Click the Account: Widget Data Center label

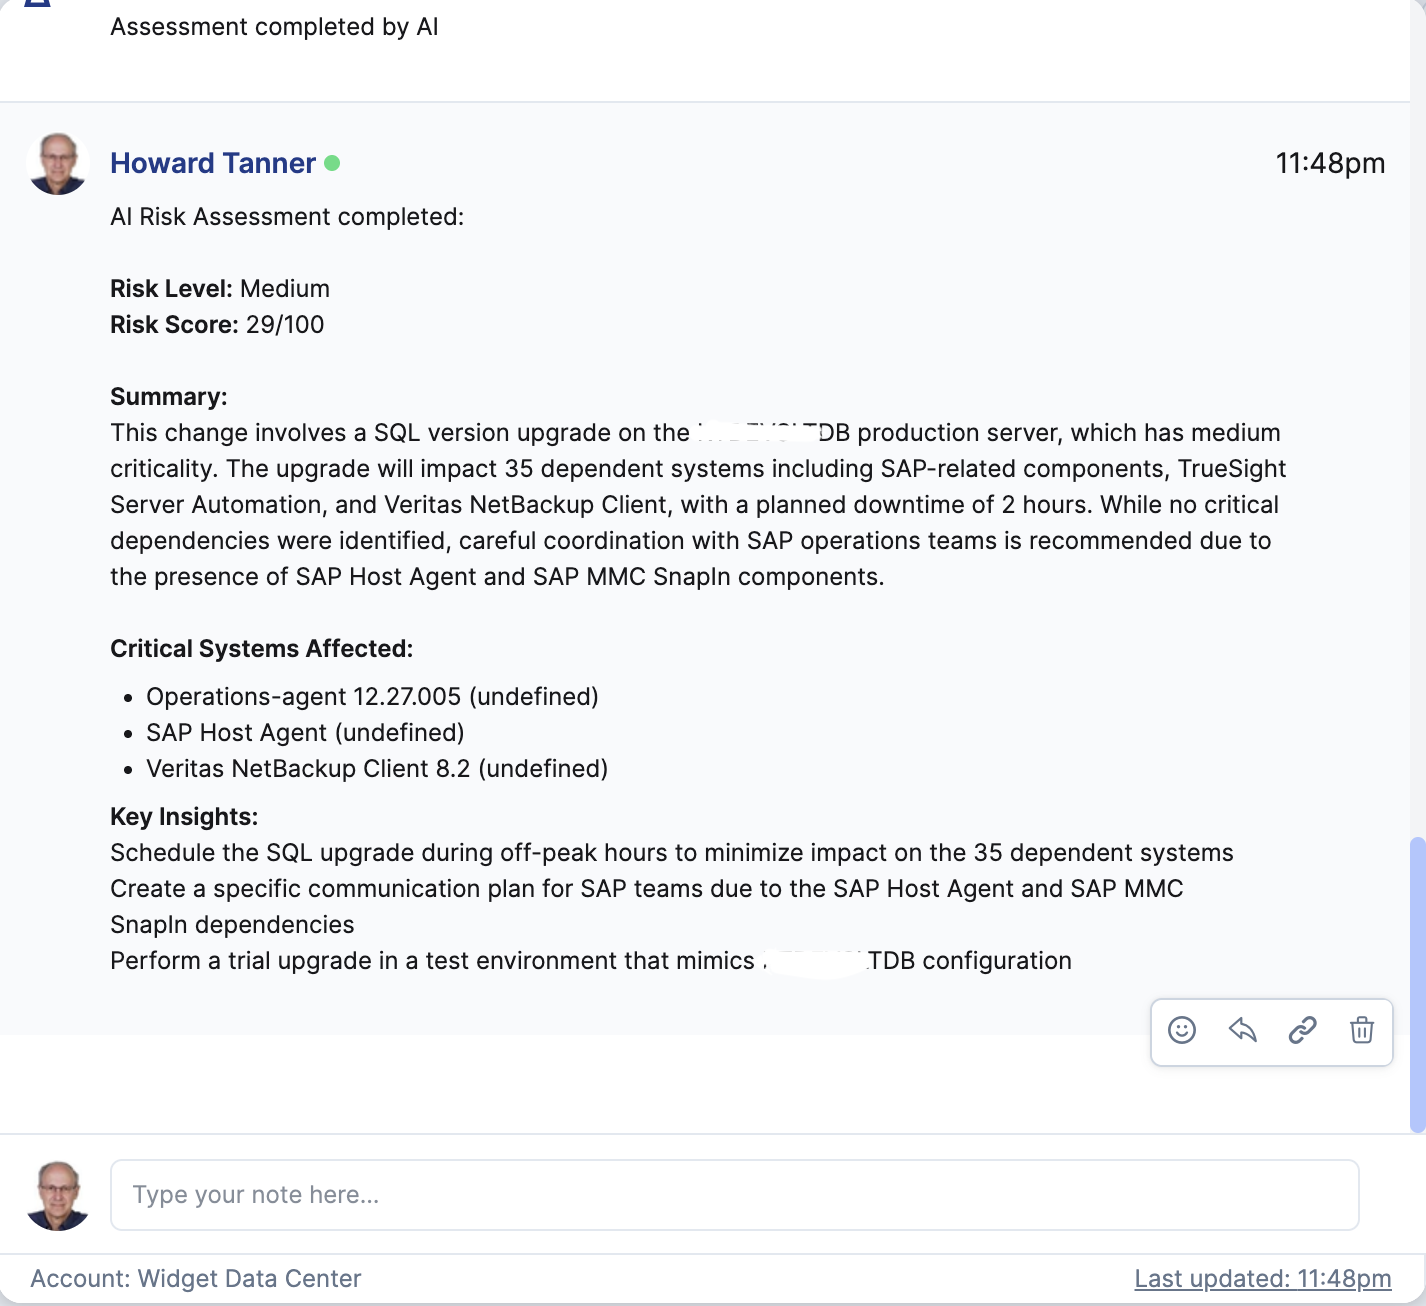(194, 1278)
